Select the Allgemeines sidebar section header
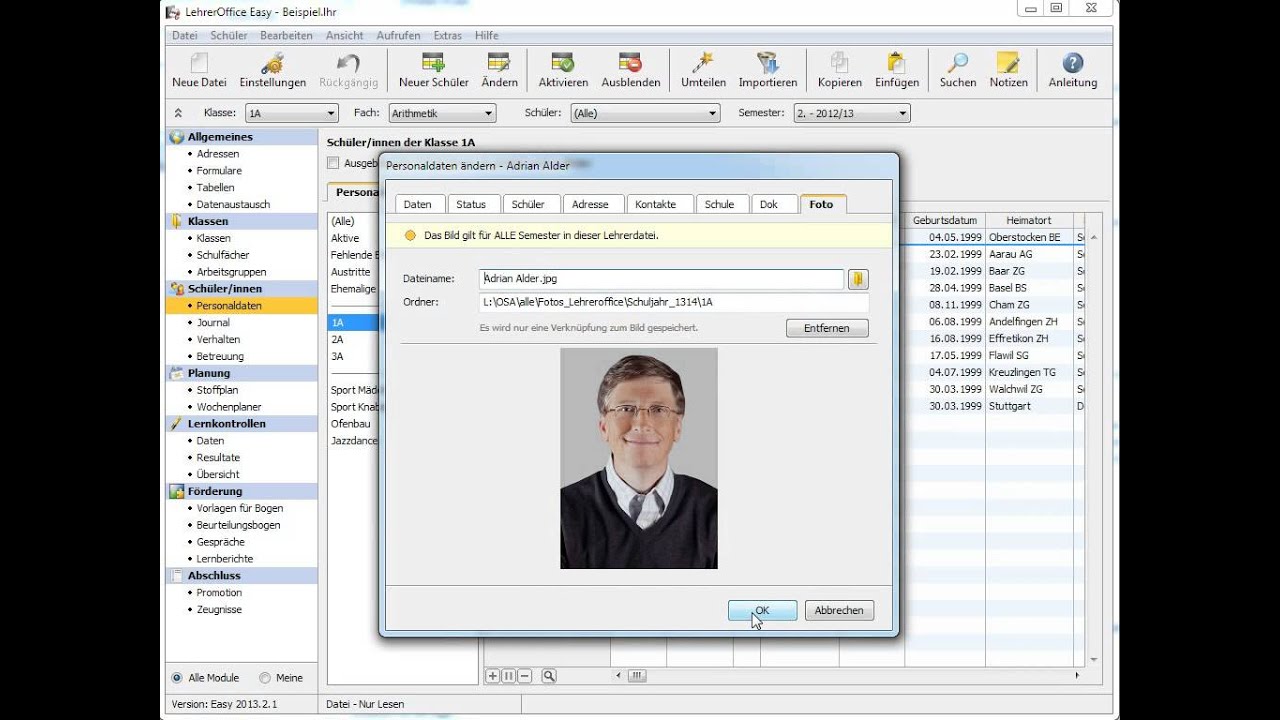The height and width of the screenshot is (720, 1280). pos(242,137)
